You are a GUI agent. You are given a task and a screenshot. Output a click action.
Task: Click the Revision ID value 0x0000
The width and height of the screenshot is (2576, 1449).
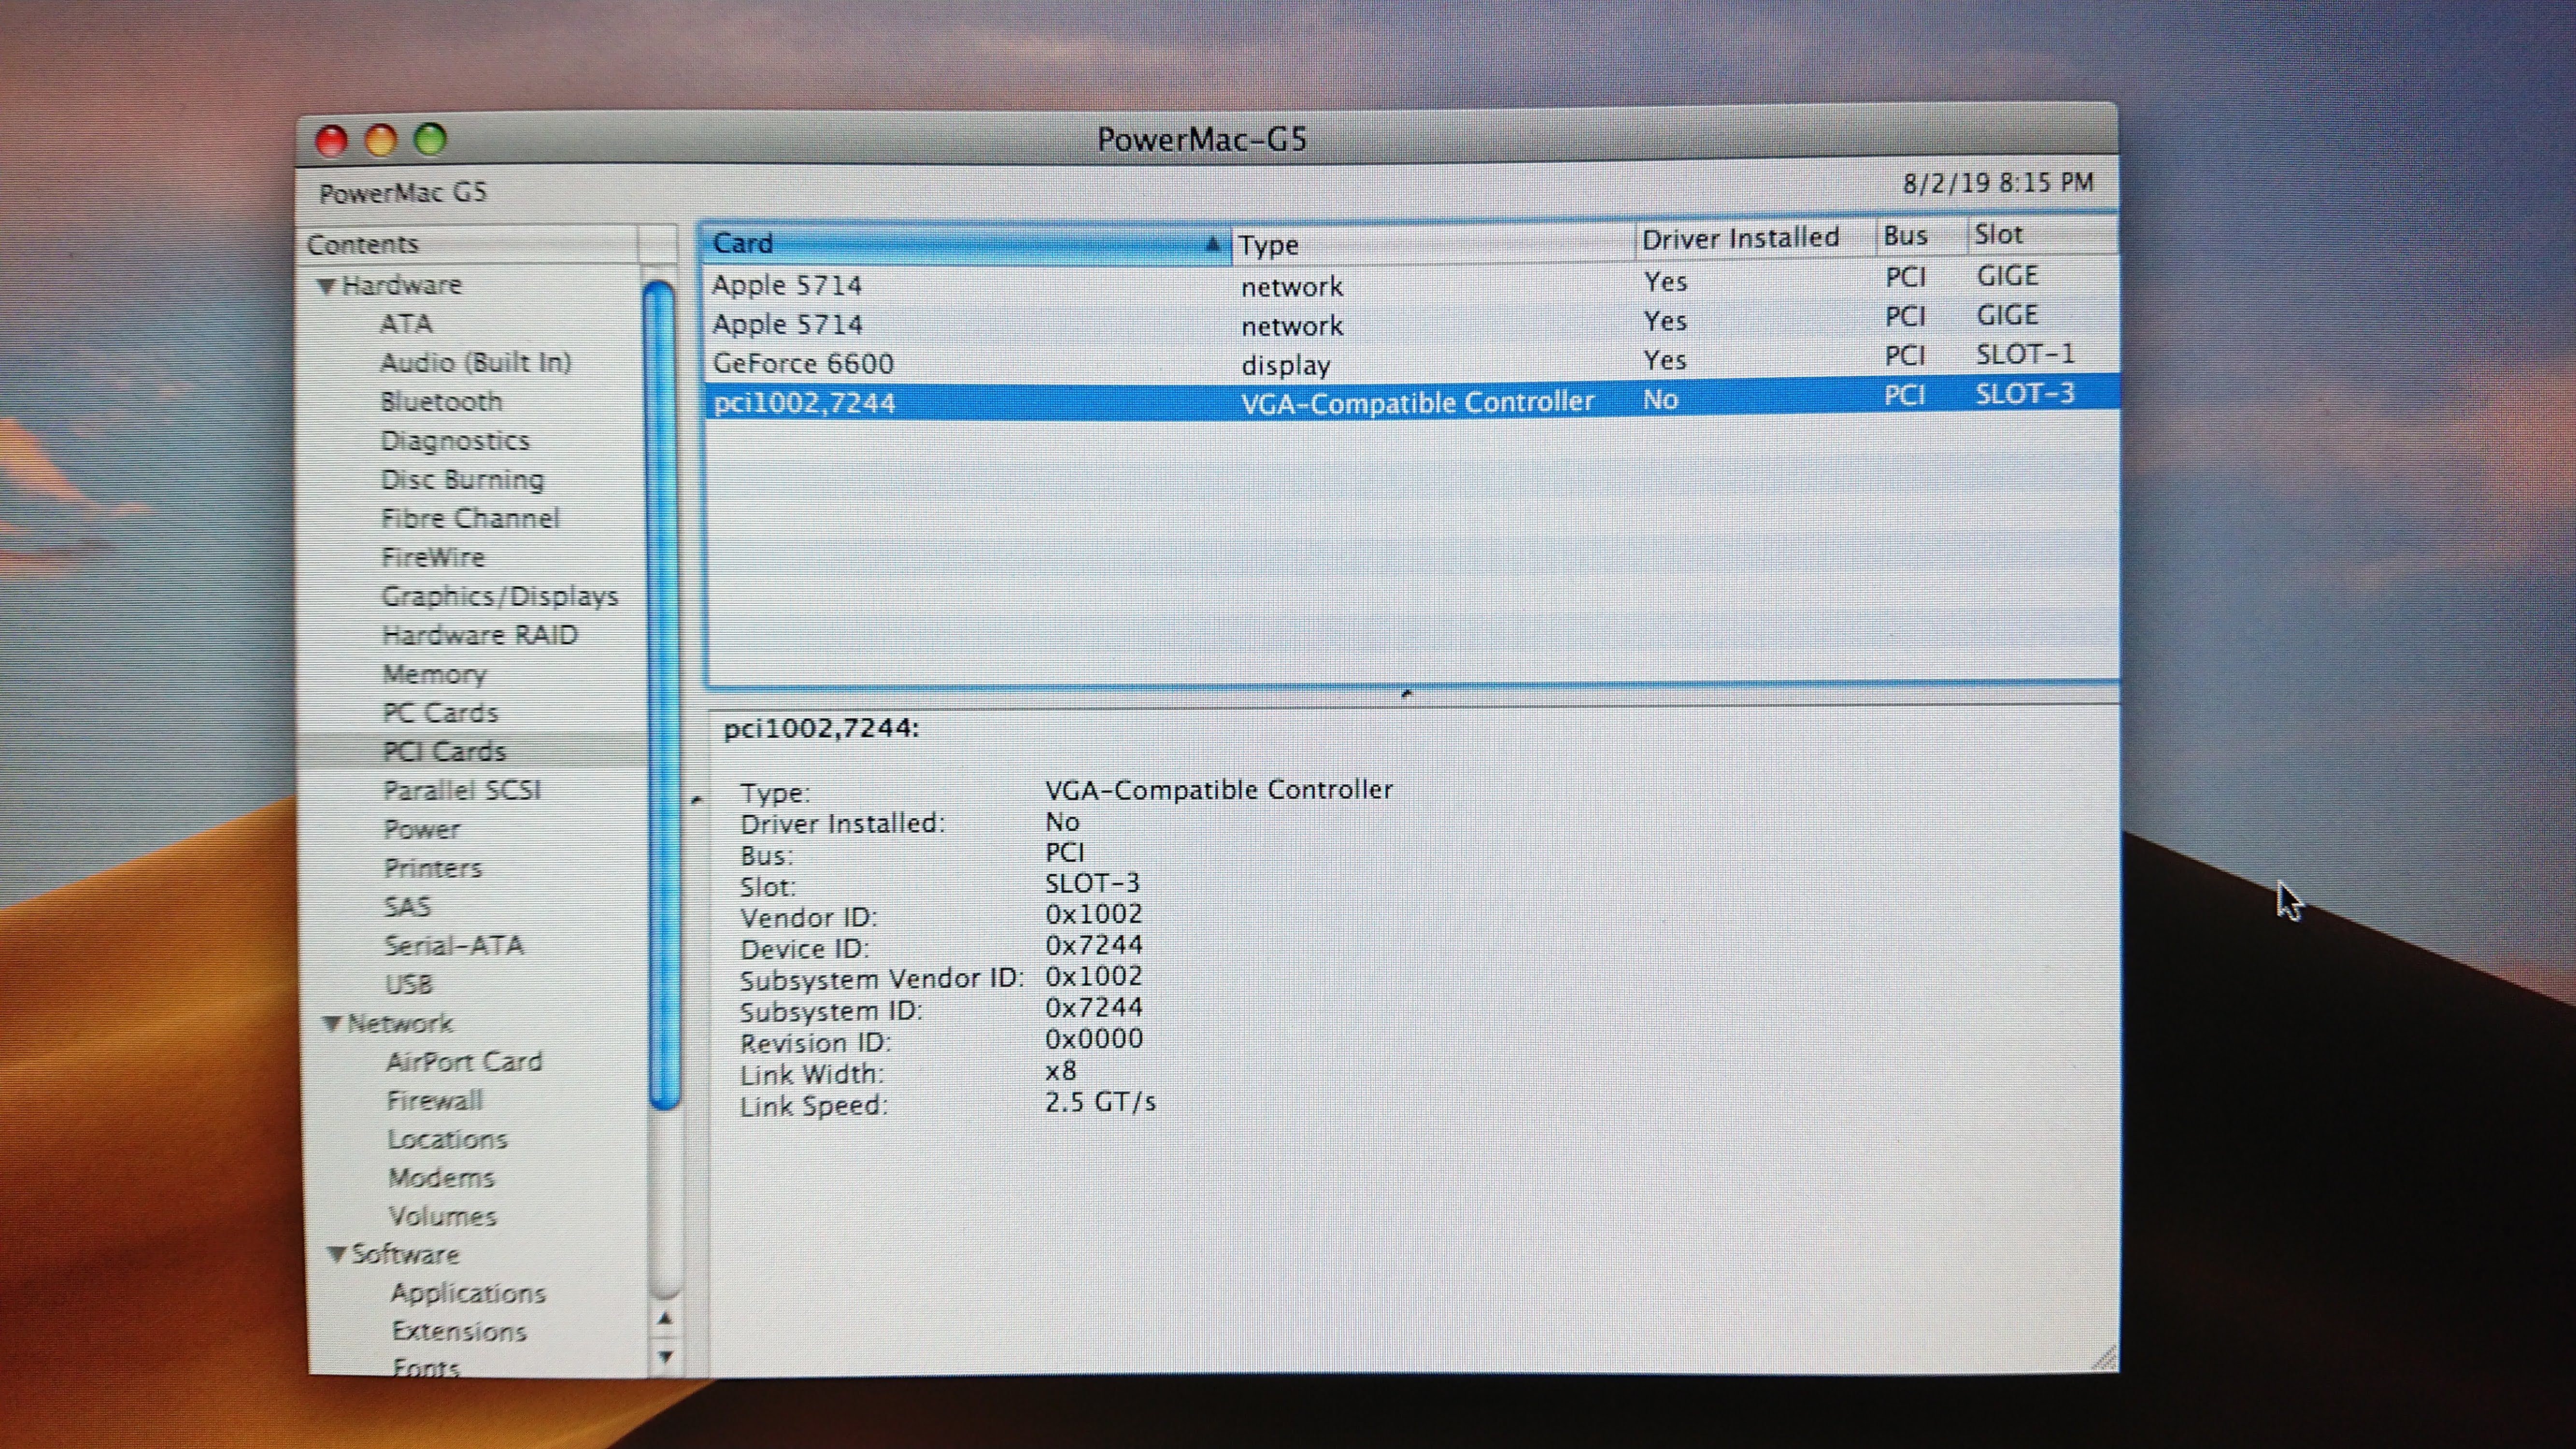point(1094,1039)
